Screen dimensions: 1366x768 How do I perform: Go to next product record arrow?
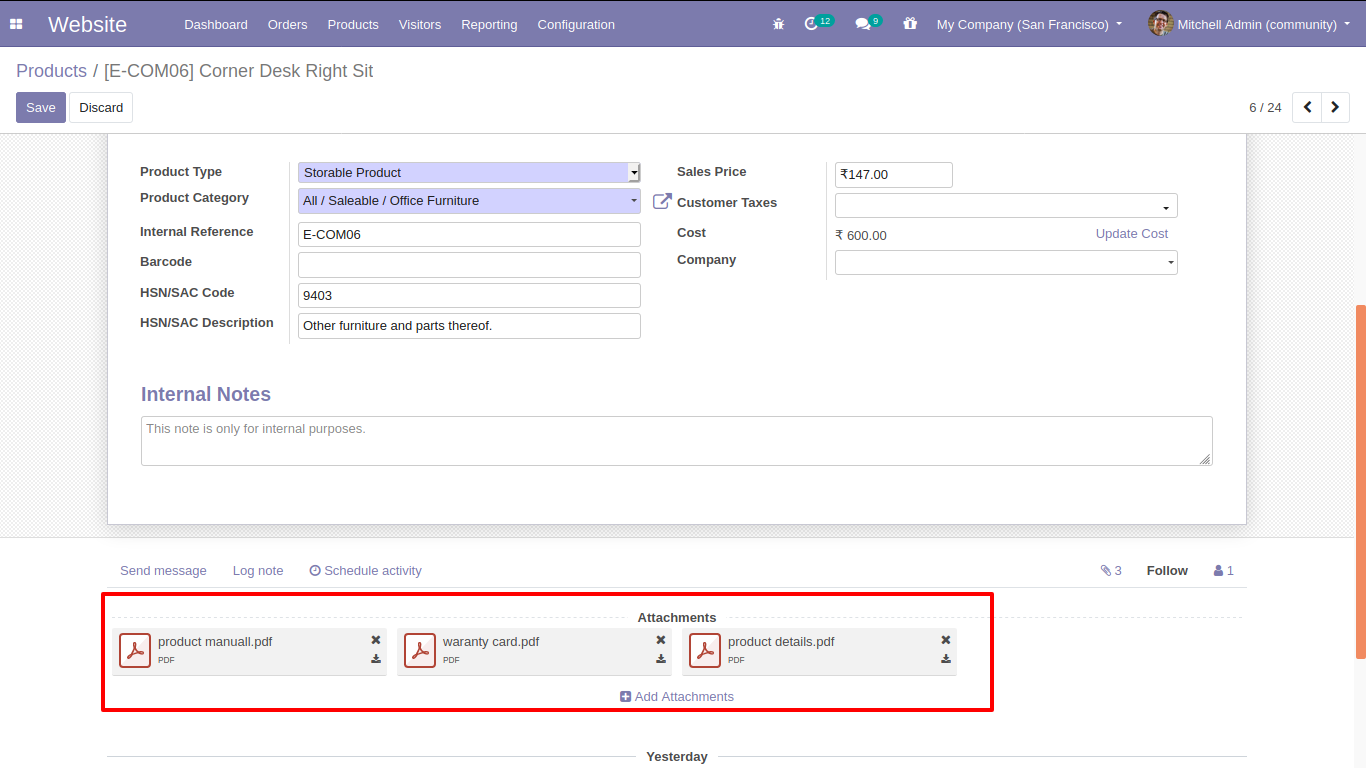coord(1335,107)
